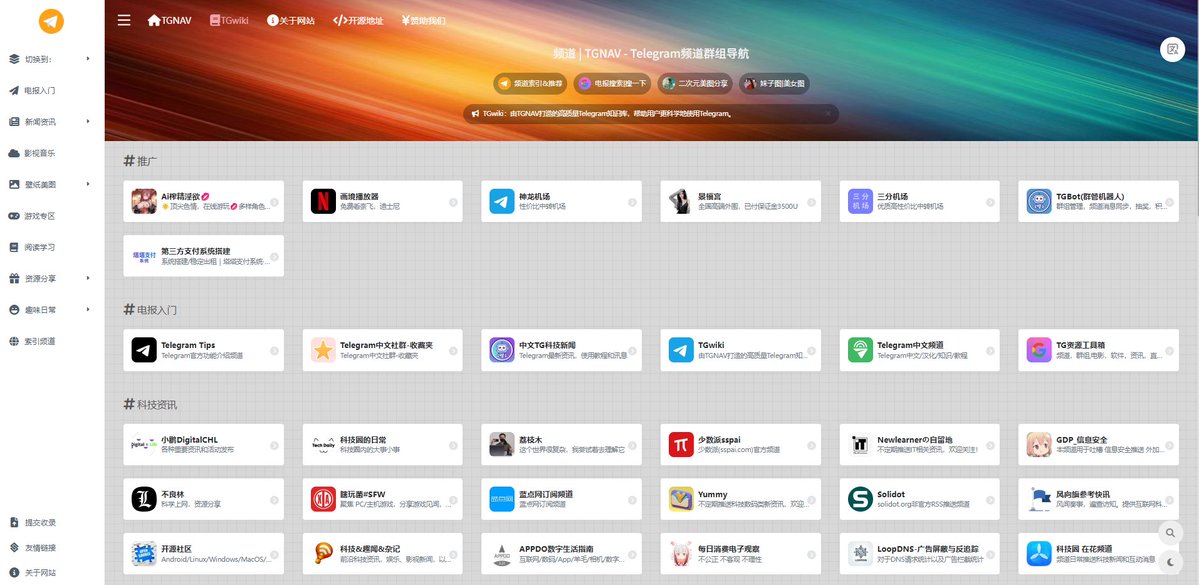
Task: Open the TGBot(群管机器人) card icon
Action: (x=1039, y=201)
